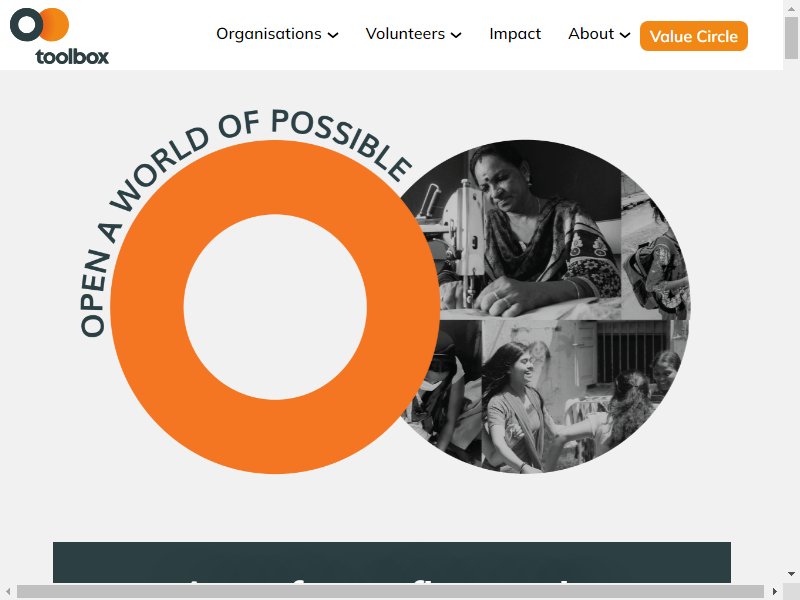Expand the Organisations chevron arrow
800x600 pixels.
click(333, 35)
